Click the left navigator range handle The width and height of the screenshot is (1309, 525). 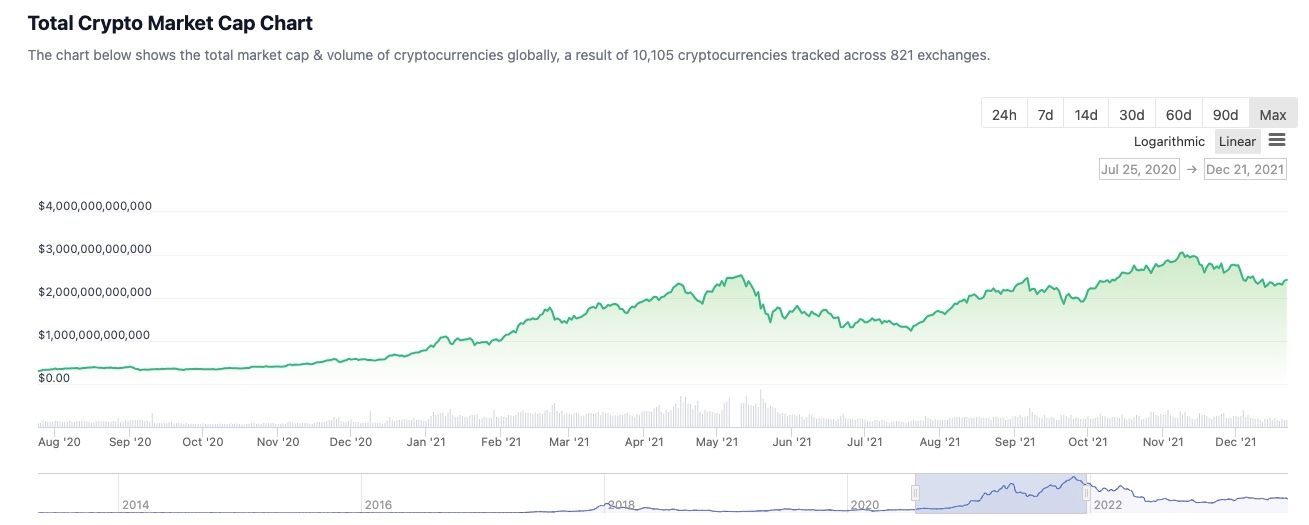point(915,493)
